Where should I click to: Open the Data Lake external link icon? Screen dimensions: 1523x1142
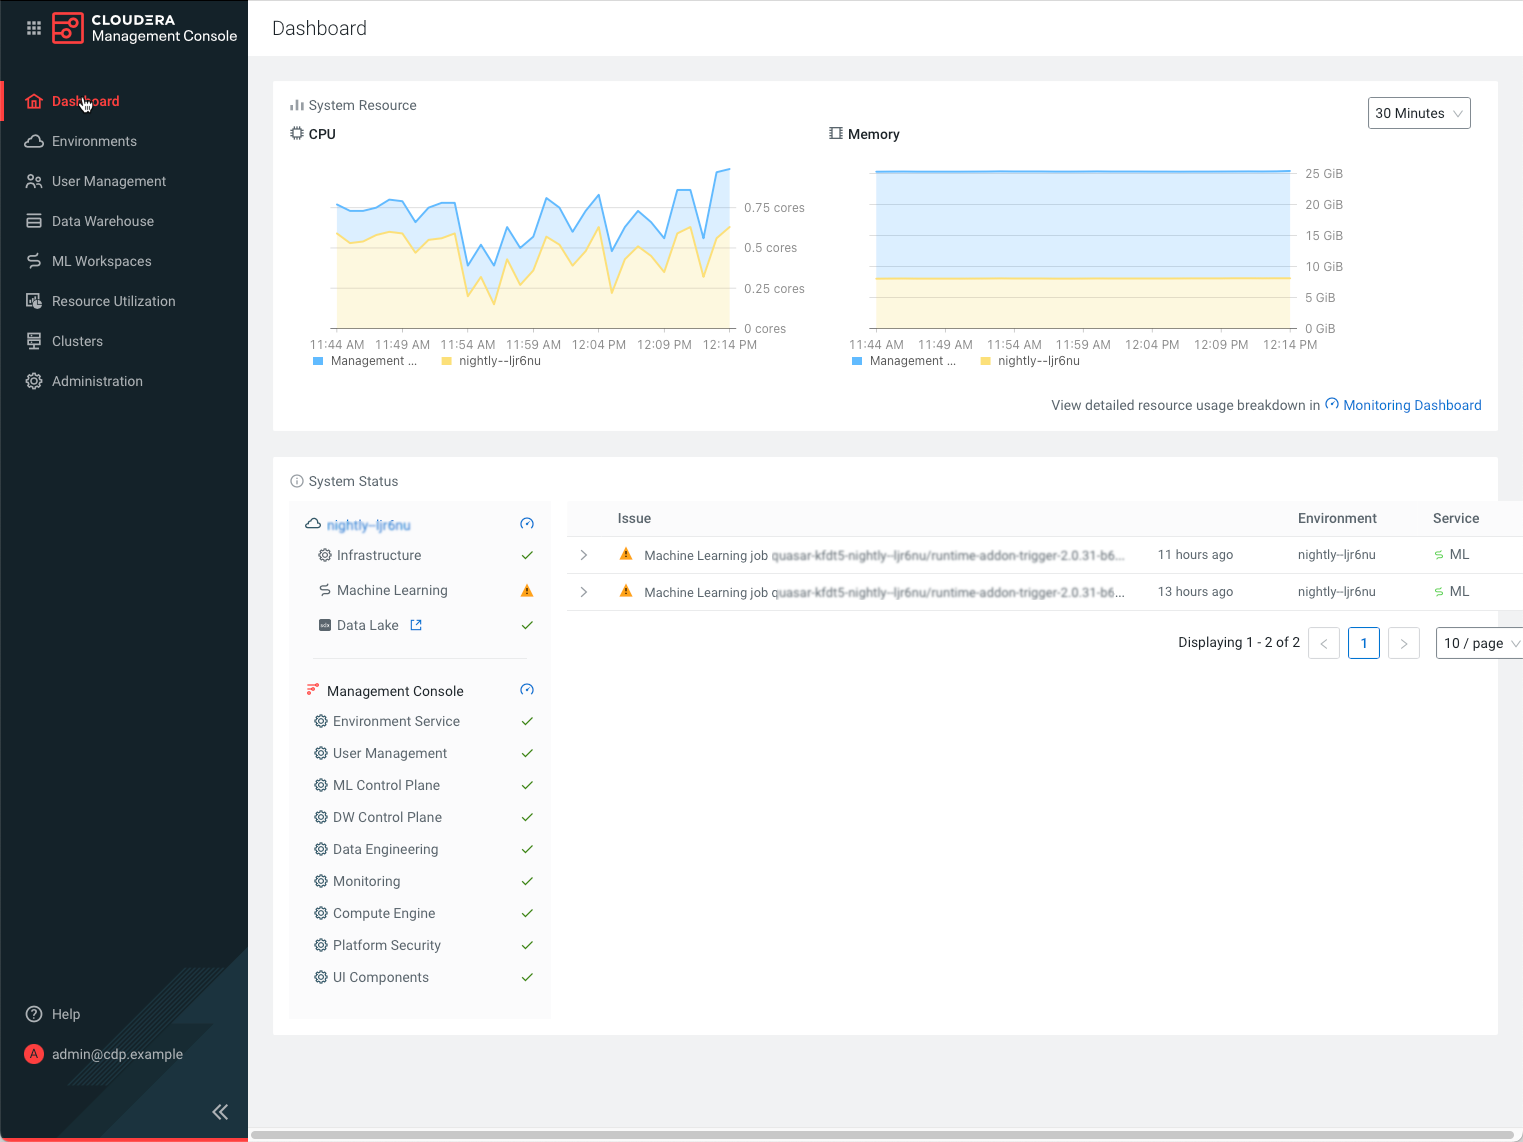[x=417, y=624]
